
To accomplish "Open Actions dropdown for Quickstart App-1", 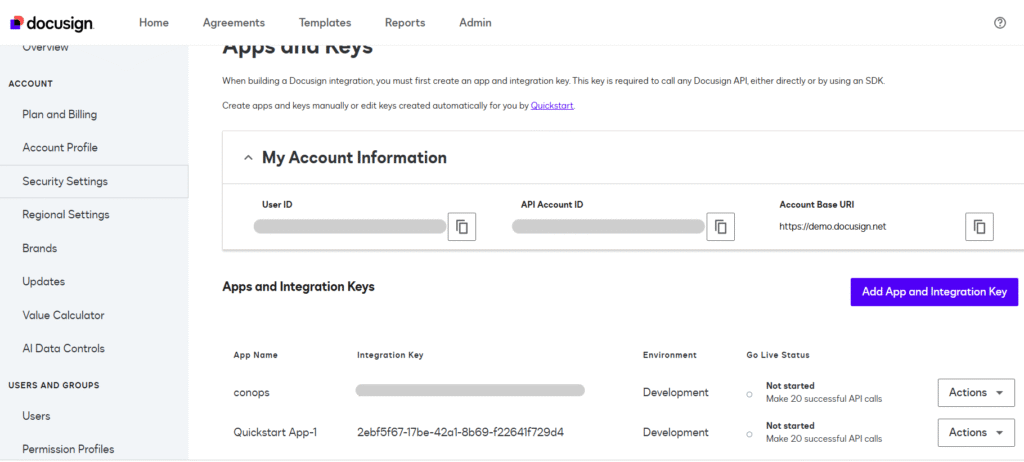I will tap(975, 433).
